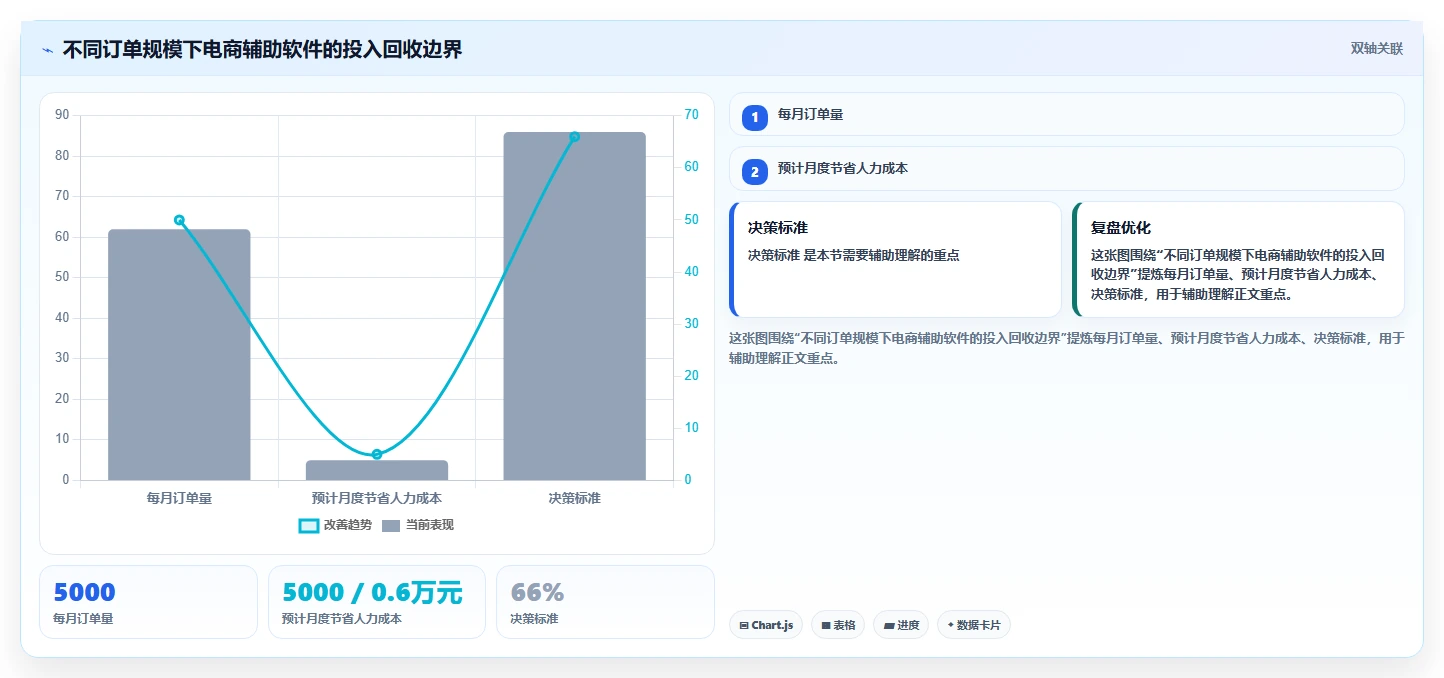Screen dimensions: 1444x678
Task: Toggle the 当前表现 legend item
Action: (x=418, y=525)
